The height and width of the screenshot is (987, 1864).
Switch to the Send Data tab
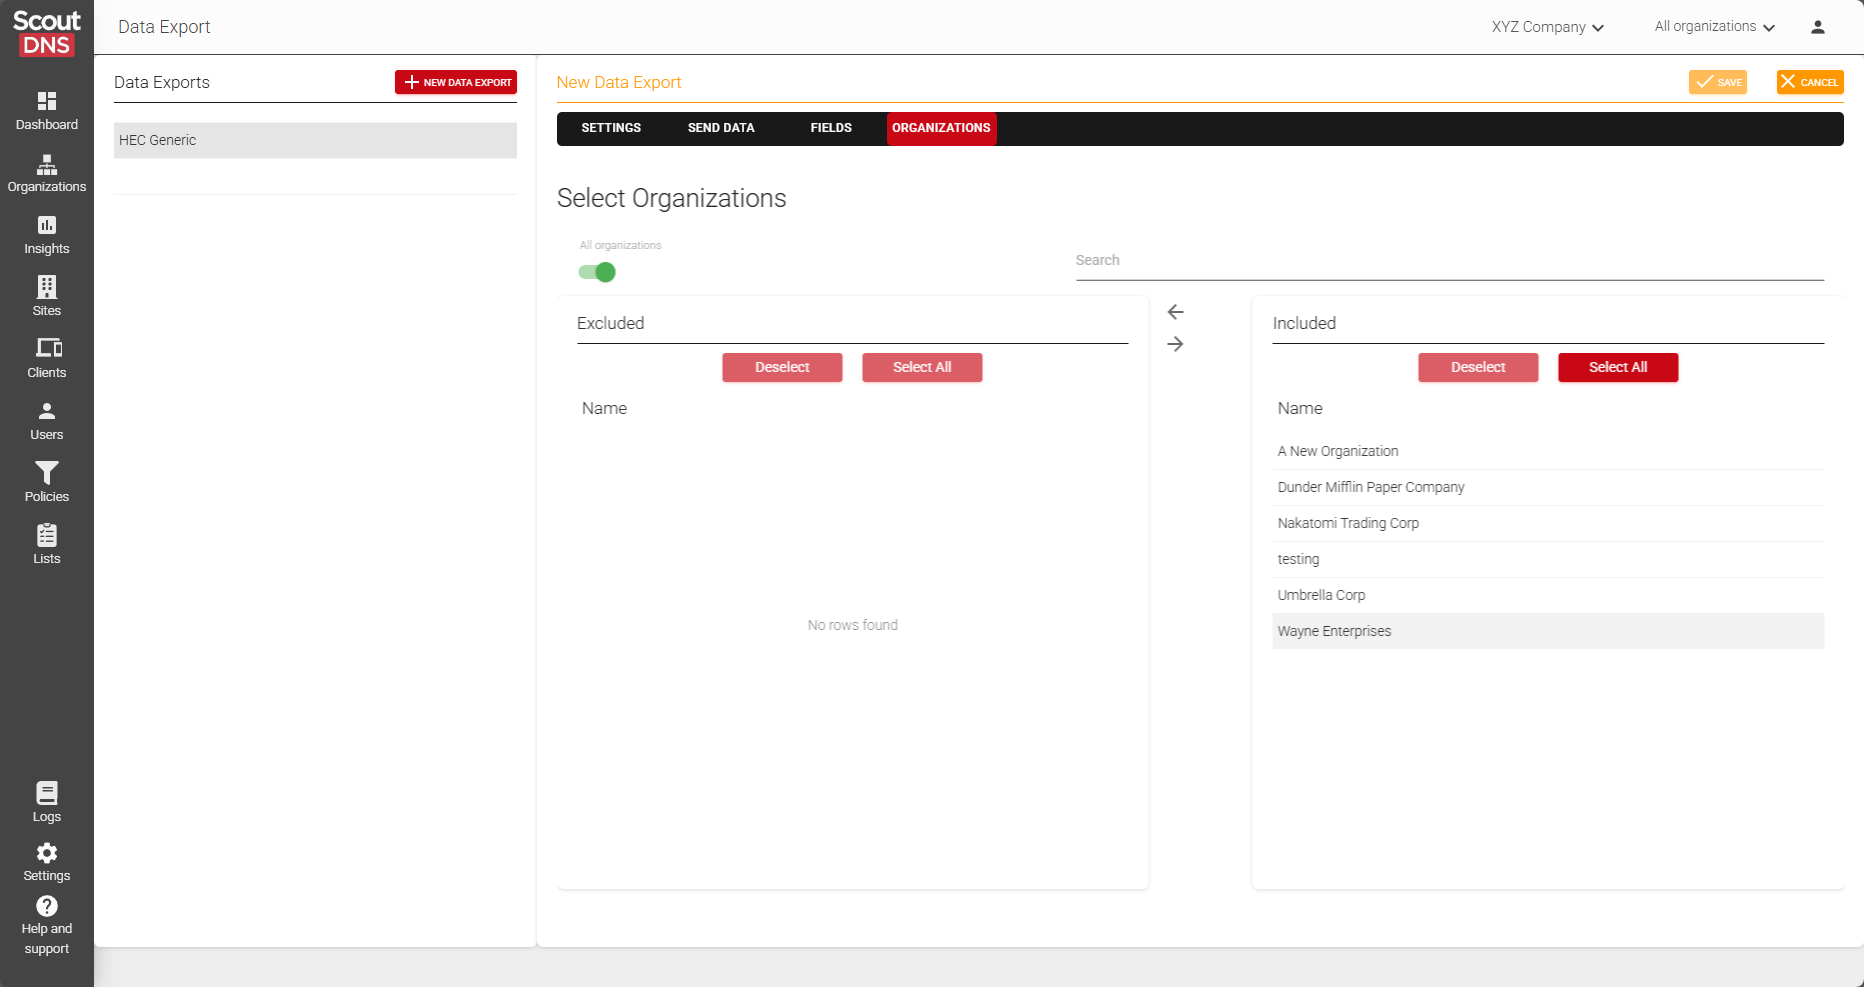(721, 128)
